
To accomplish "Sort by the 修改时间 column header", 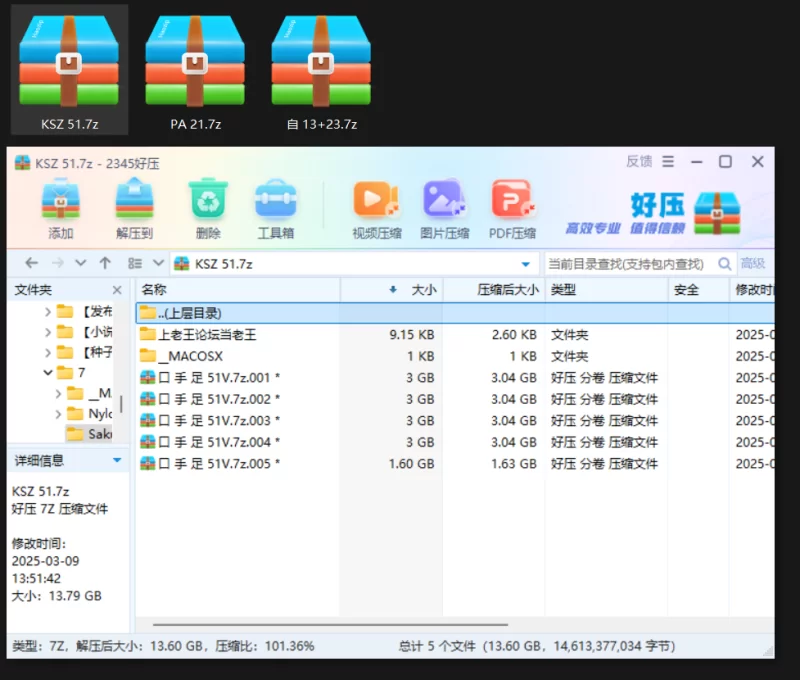I will click(x=752, y=290).
